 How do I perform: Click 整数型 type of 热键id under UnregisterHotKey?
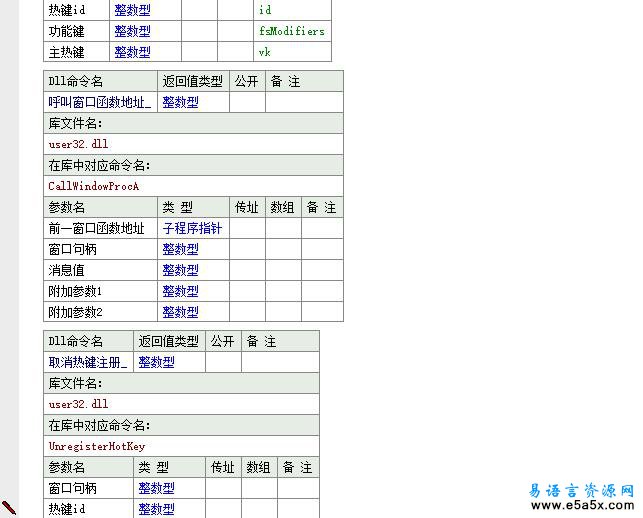point(156,509)
